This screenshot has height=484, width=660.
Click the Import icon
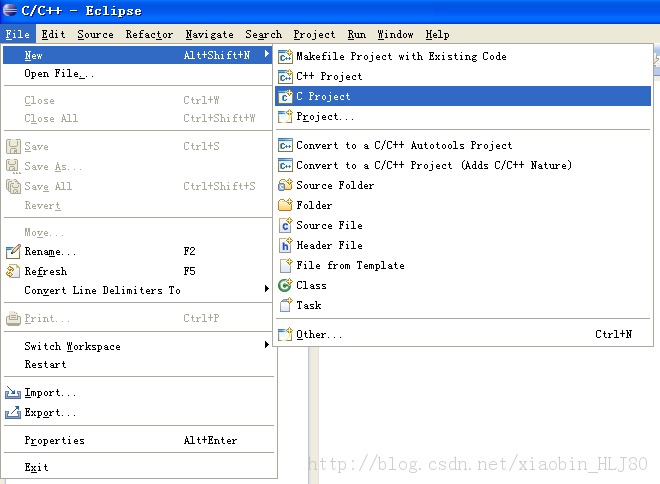(13, 393)
